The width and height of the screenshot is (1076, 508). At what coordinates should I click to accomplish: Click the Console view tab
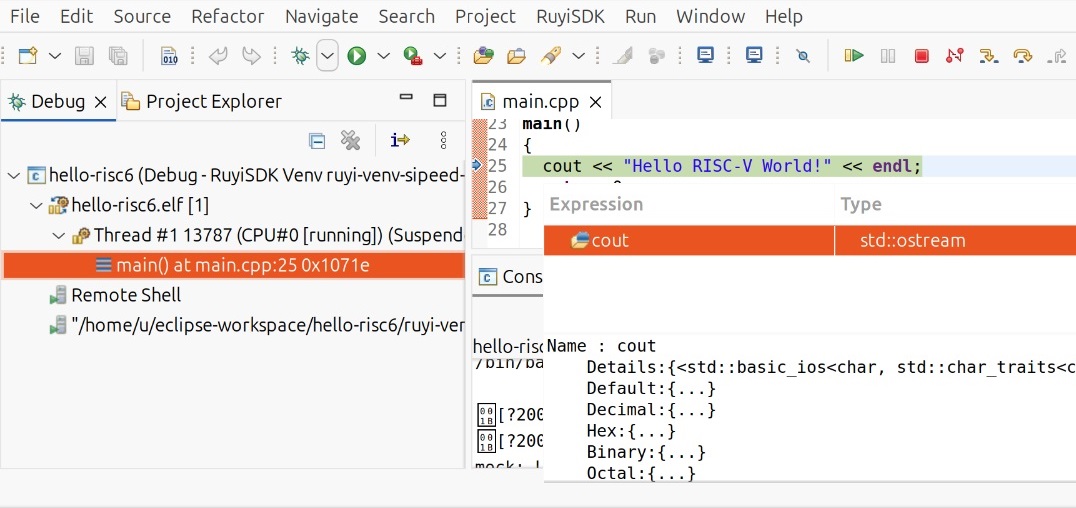pyautogui.click(x=511, y=277)
